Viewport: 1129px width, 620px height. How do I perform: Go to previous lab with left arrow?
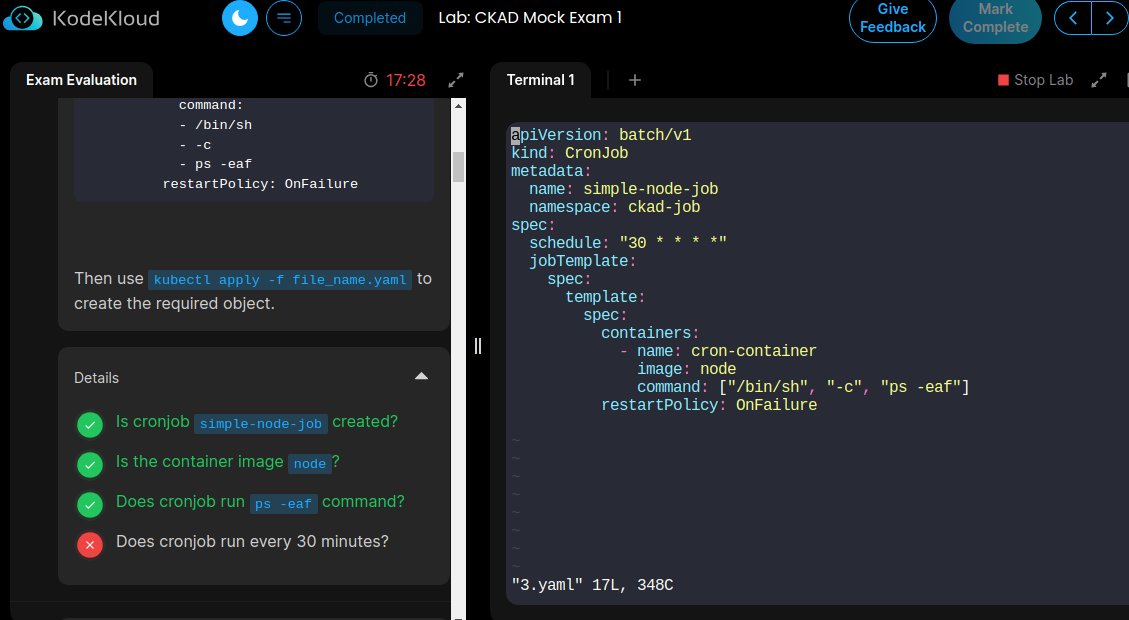pyautogui.click(x=1073, y=18)
